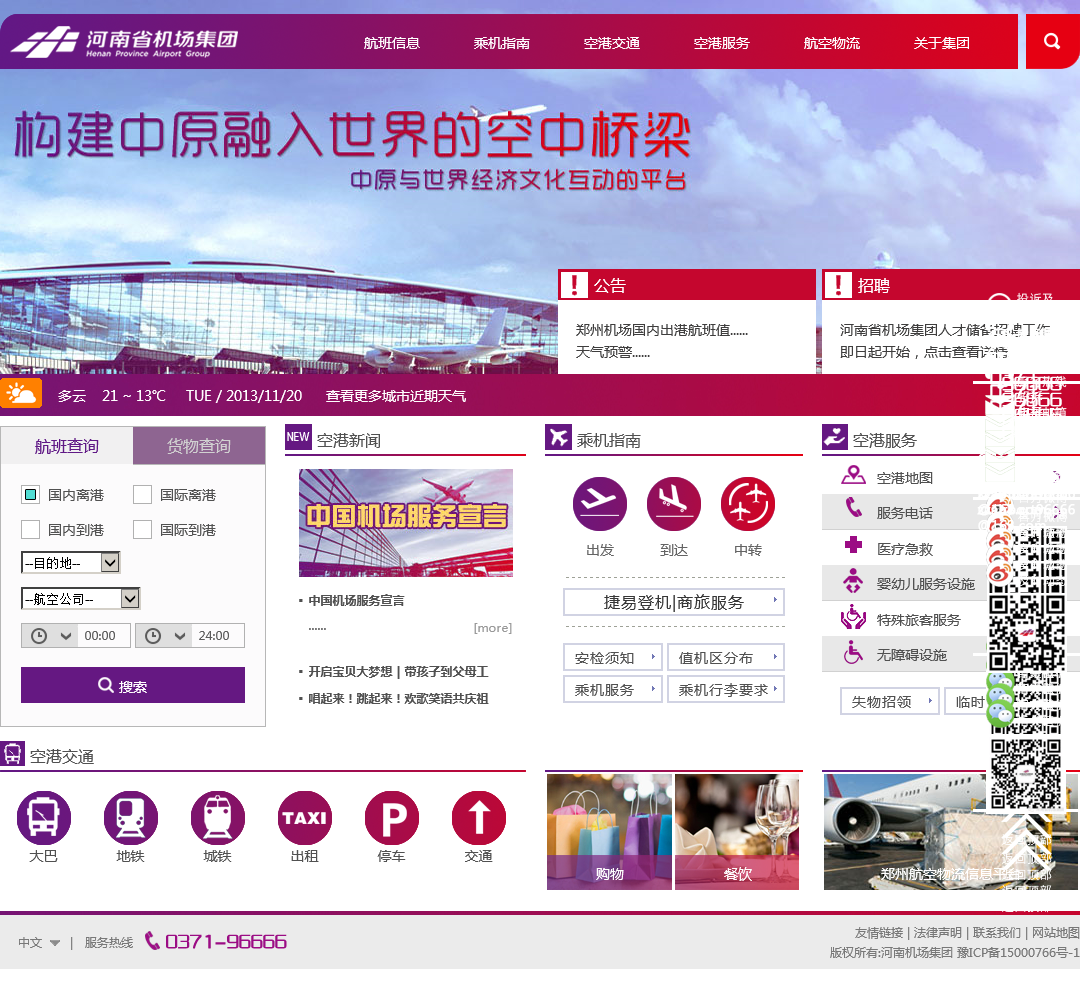The width and height of the screenshot is (1080, 982).
Task: Switch to the 航班查询 tab
Action: coord(67,446)
